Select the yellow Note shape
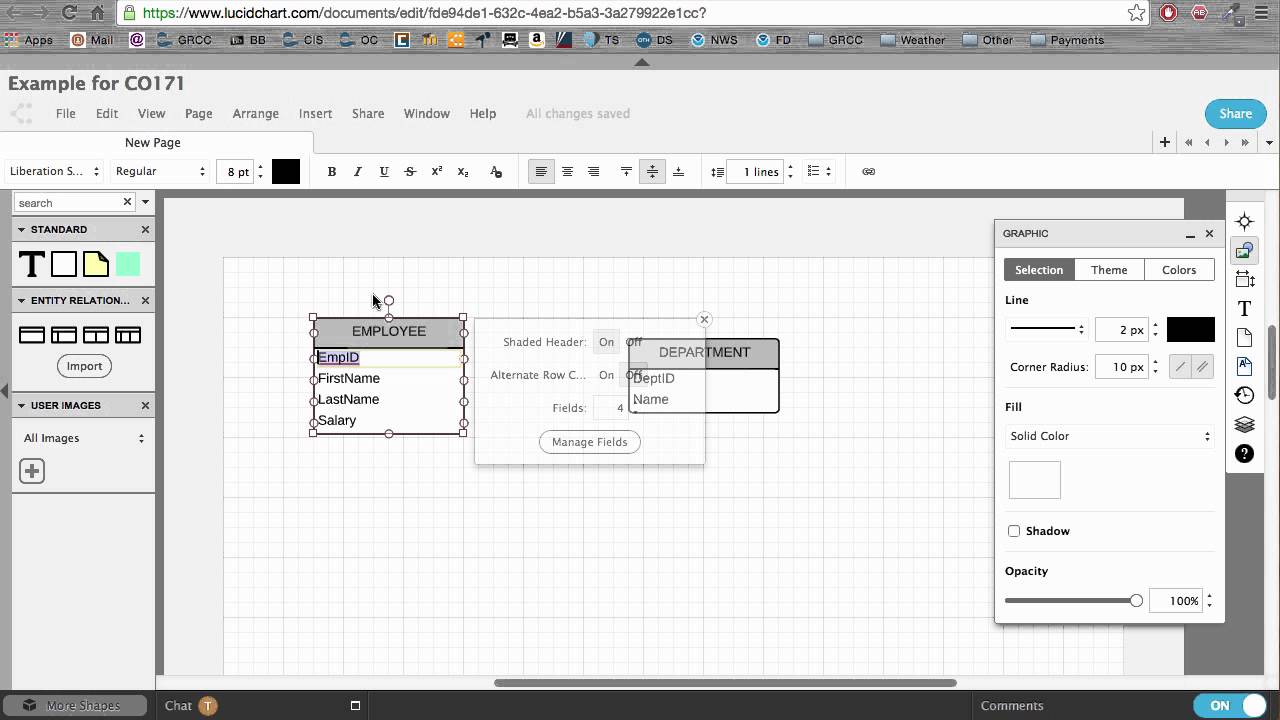The image size is (1280, 720). pyautogui.click(x=96, y=264)
